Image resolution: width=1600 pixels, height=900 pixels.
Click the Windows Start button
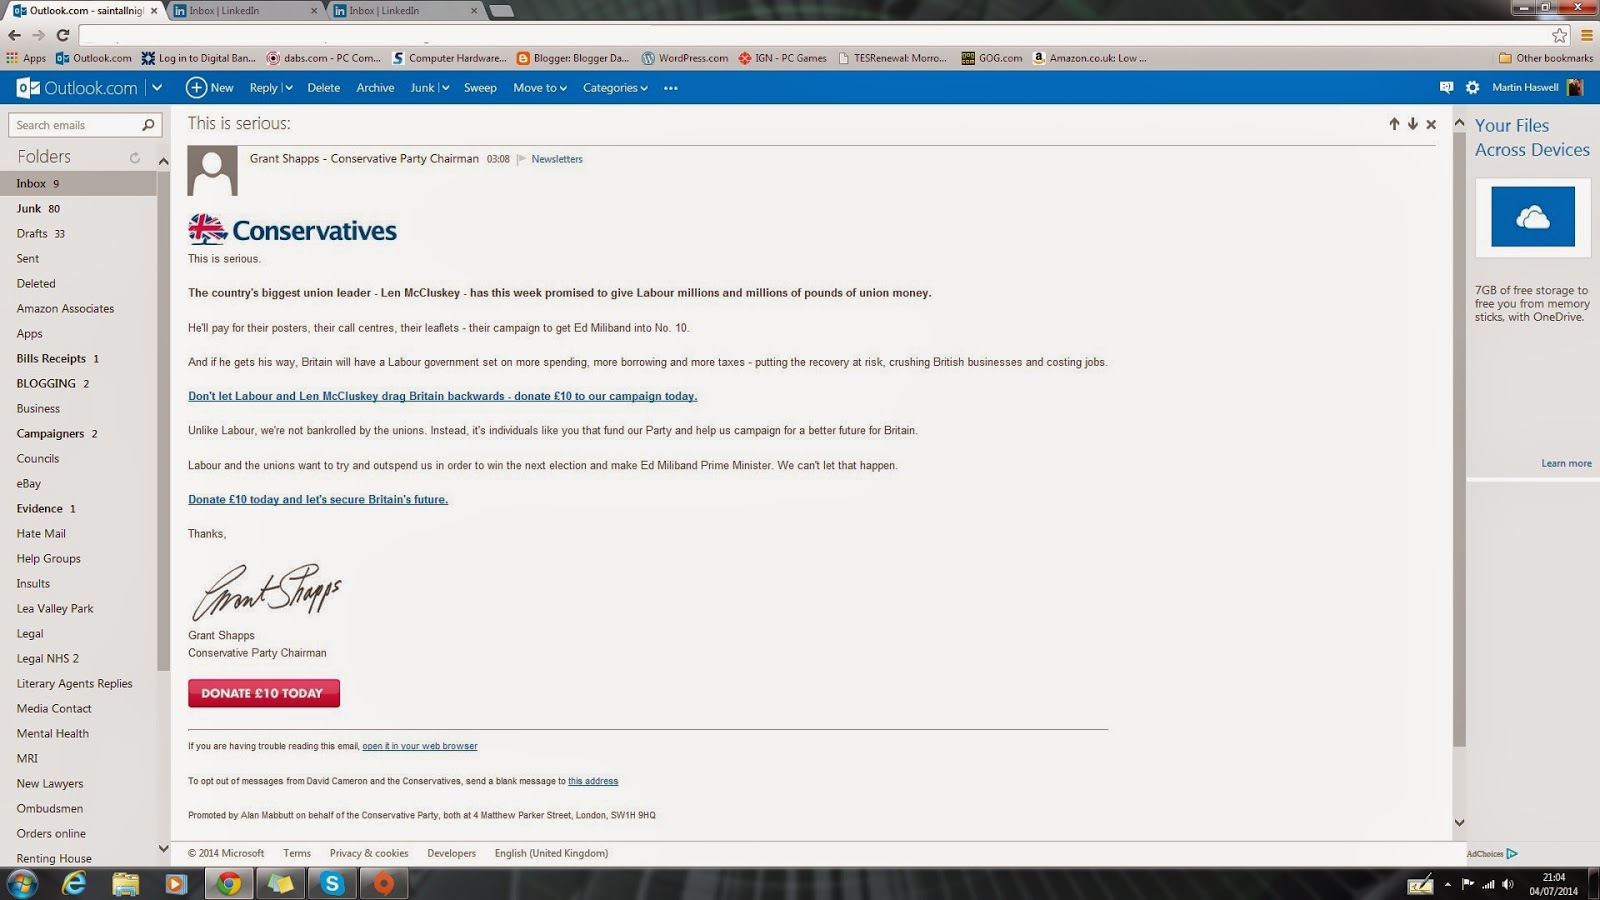(22, 884)
